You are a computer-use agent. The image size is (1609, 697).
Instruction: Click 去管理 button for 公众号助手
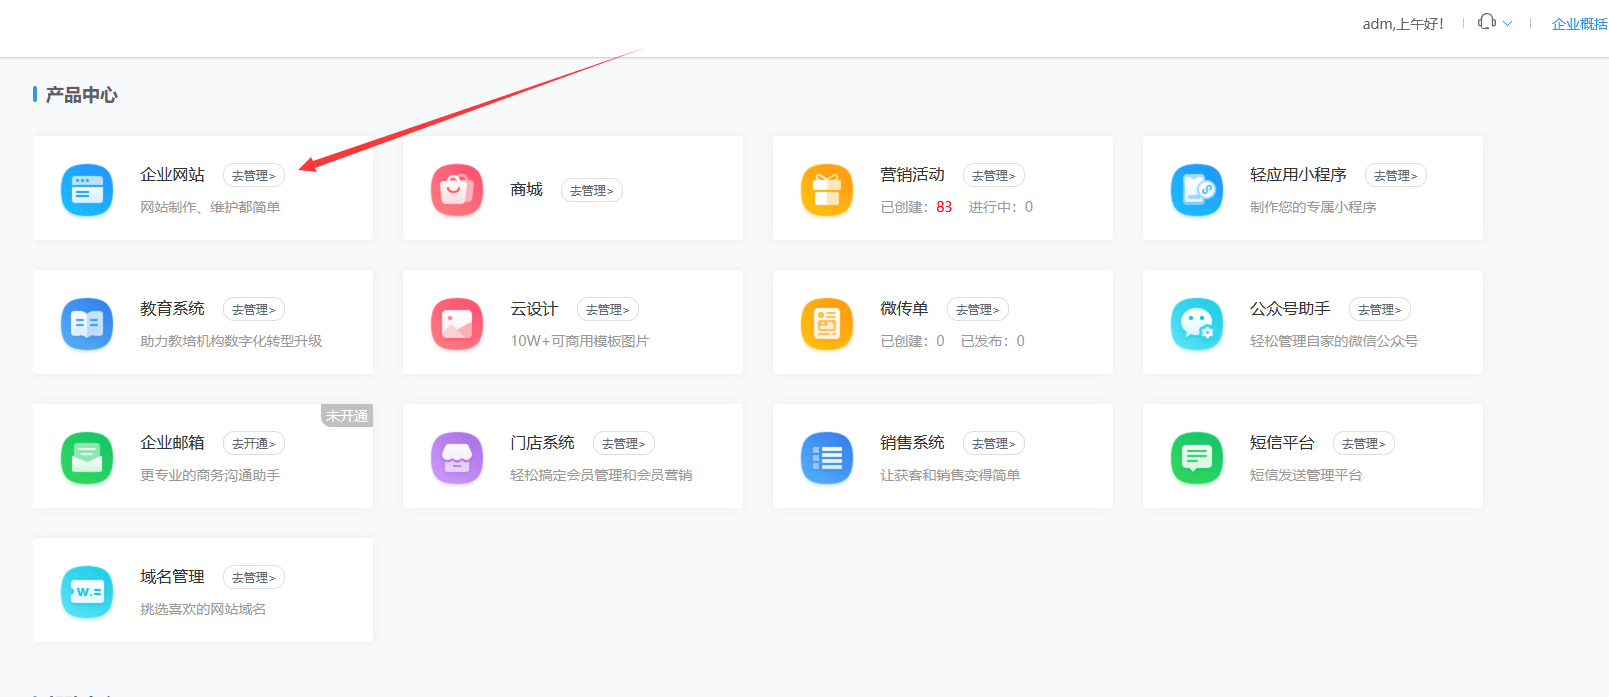pos(1380,309)
